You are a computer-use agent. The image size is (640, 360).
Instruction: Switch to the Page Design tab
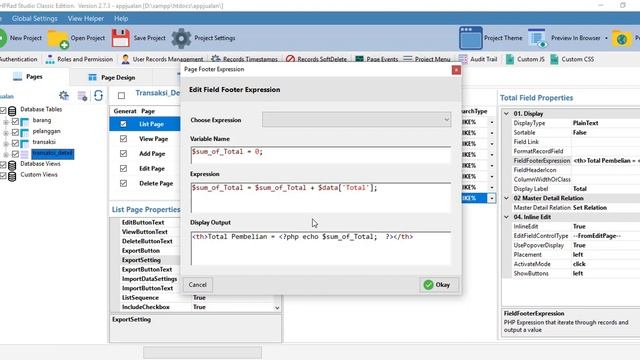[x=111, y=77]
